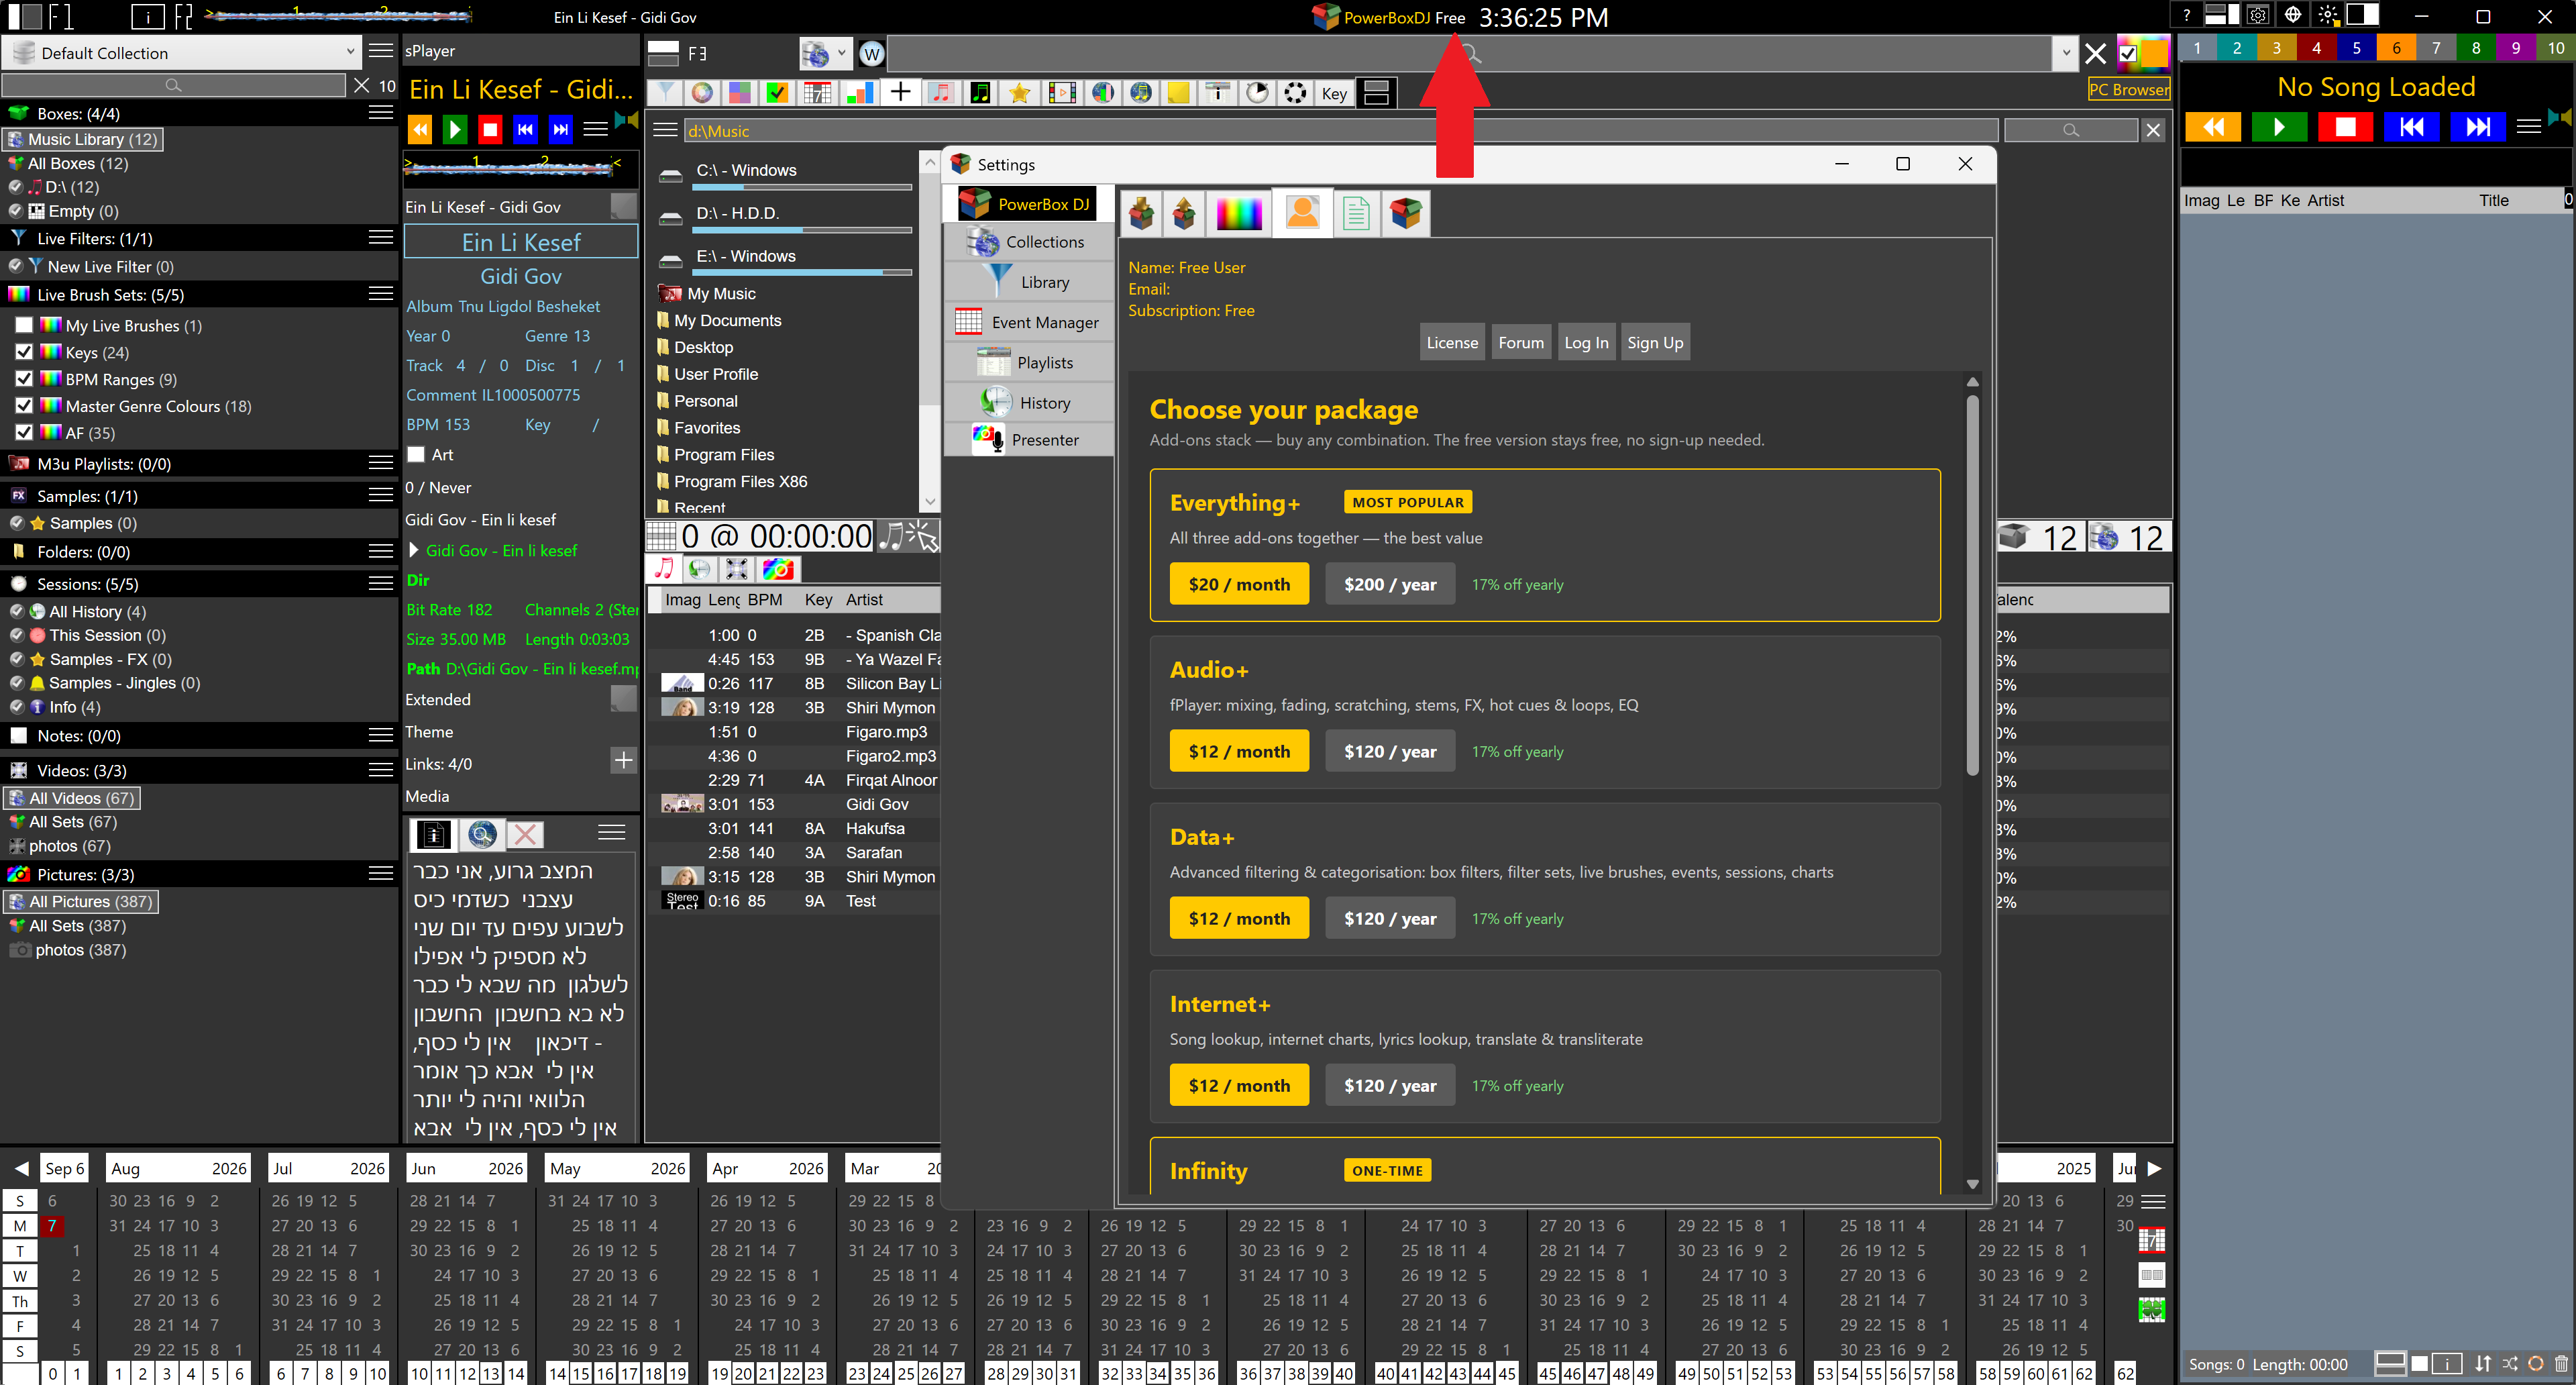Toggle the Art checkbox in song info
This screenshot has height=1385, width=2576.
coord(416,454)
